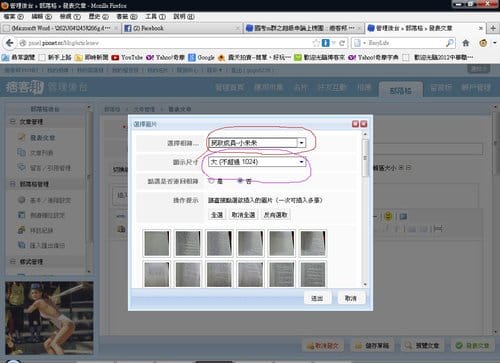
Task: Click the search magnifier in EasyLife box
Action: tap(450, 43)
